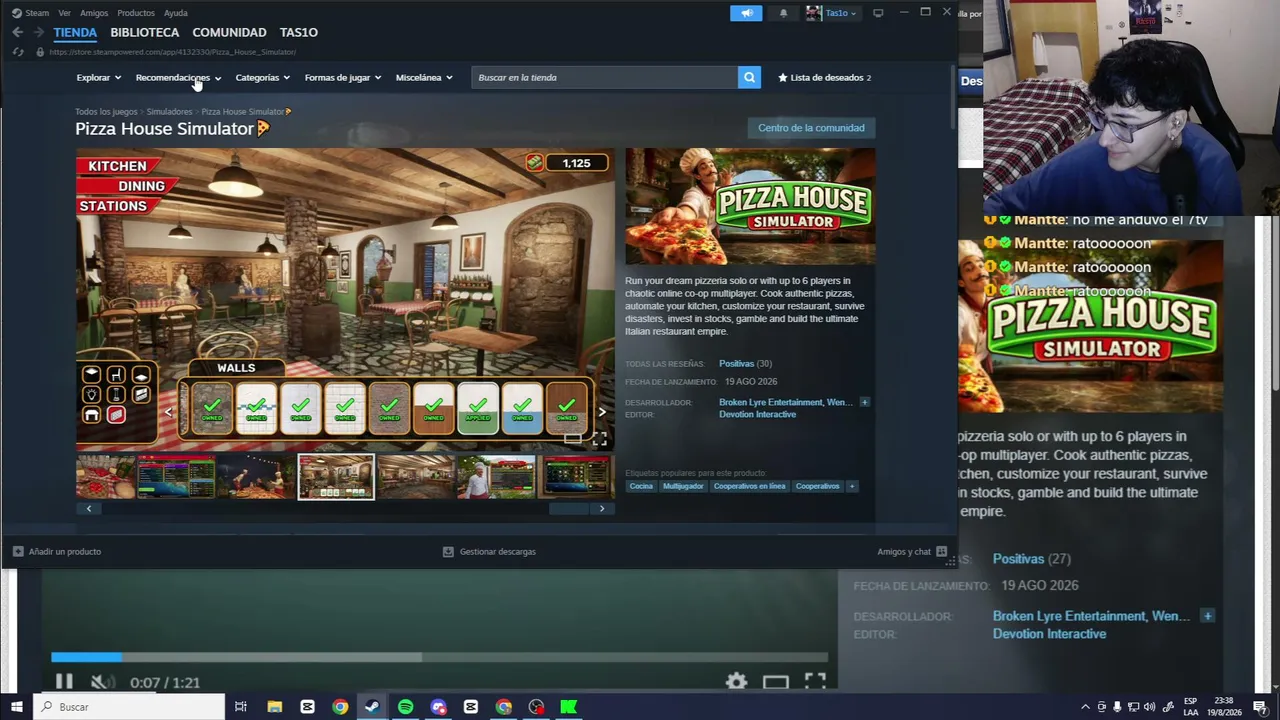Go to the Simuladores breadcrumb
The height and width of the screenshot is (720, 1280).
169,112
